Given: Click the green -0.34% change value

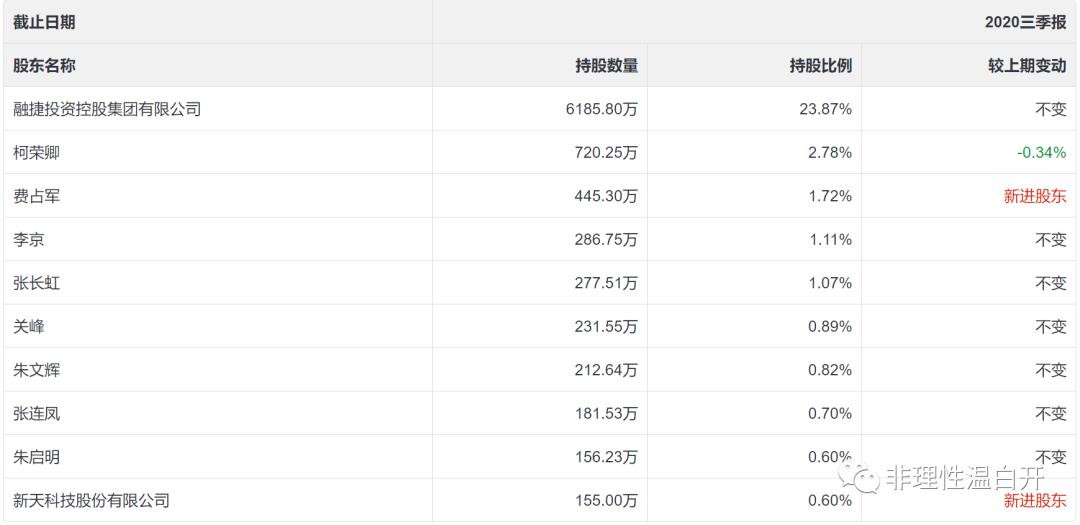Looking at the screenshot, I should [1041, 152].
